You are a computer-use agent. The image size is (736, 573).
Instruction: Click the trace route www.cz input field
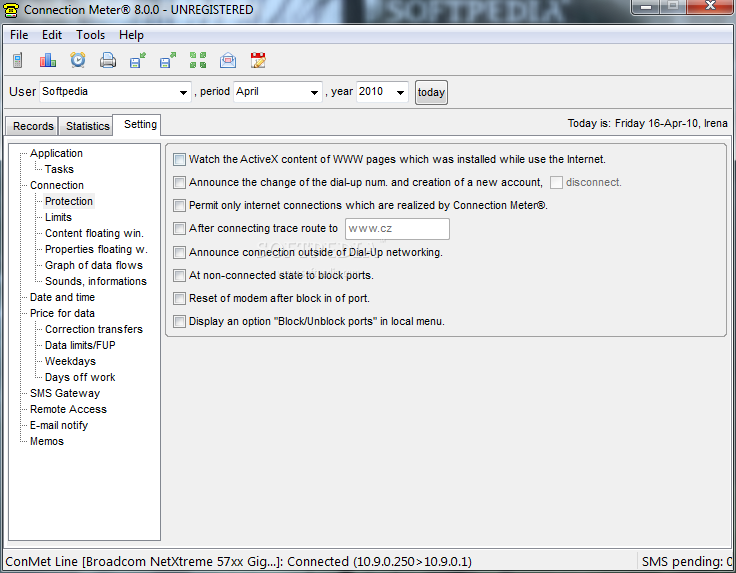pyautogui.click(x=397, y=229)
